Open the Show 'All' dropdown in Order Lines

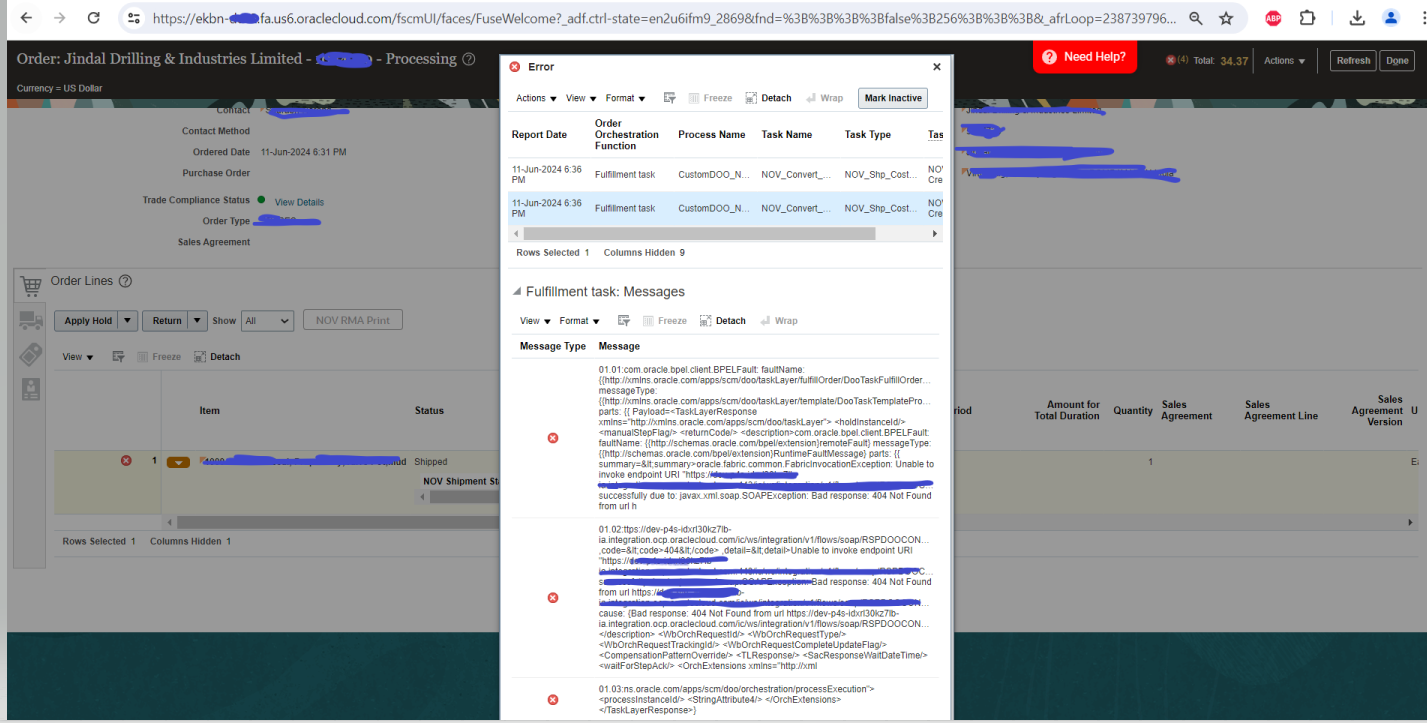click(267, 320)
